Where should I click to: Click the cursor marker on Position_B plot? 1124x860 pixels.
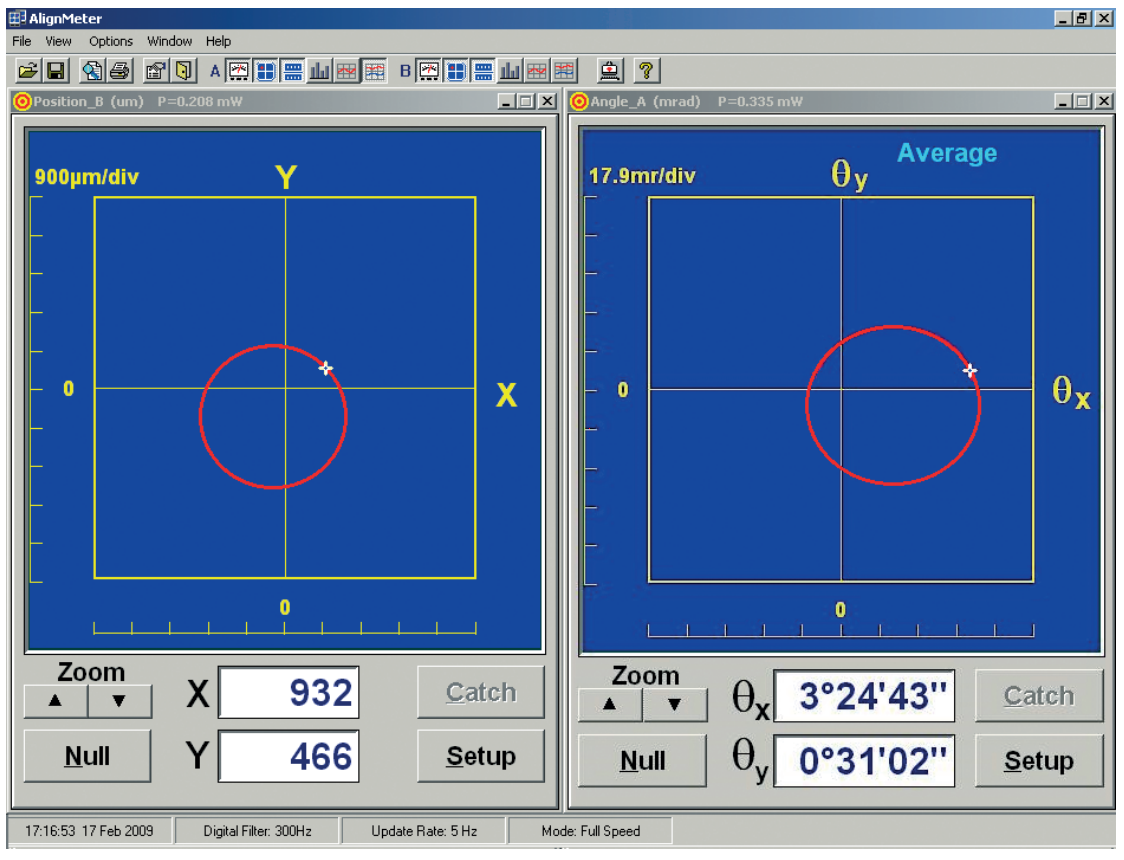[x=325, y=368]
